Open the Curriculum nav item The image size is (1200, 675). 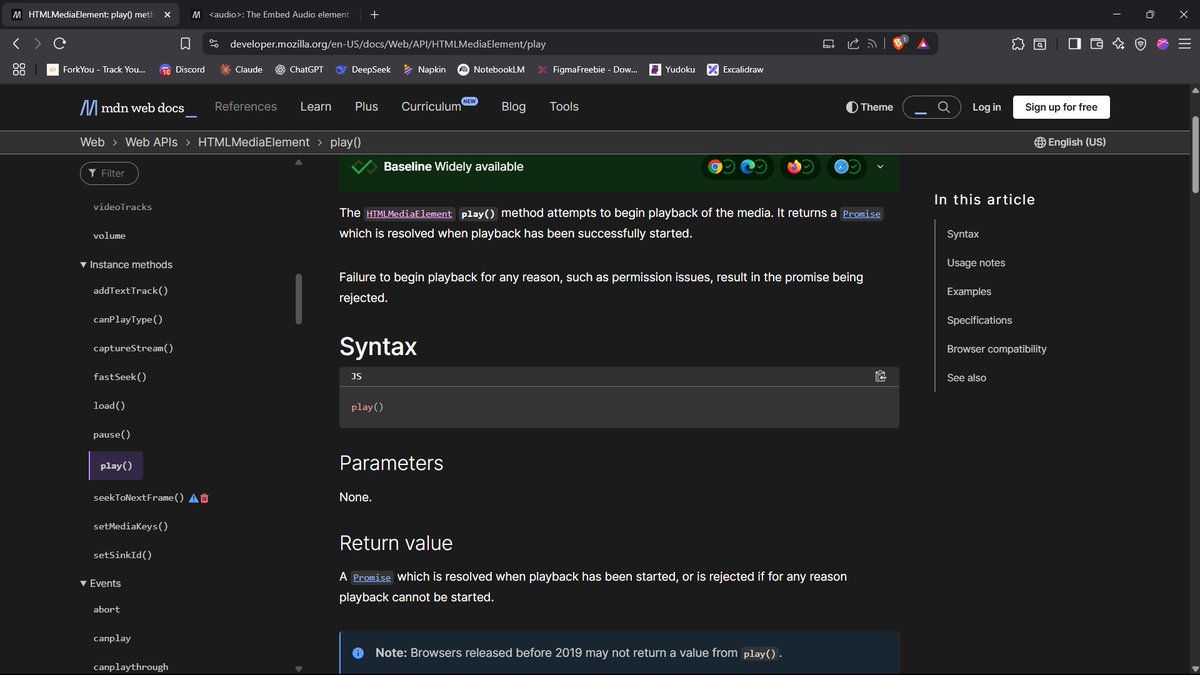coord(440,106)
